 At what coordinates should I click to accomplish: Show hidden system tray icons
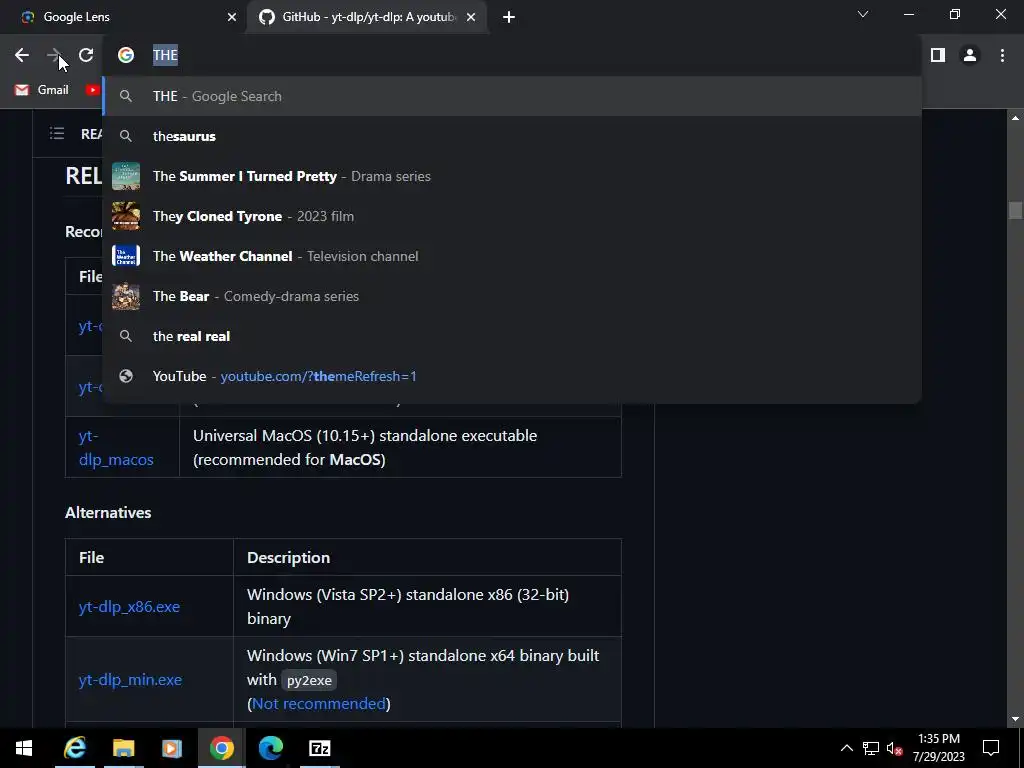point(846,748)
